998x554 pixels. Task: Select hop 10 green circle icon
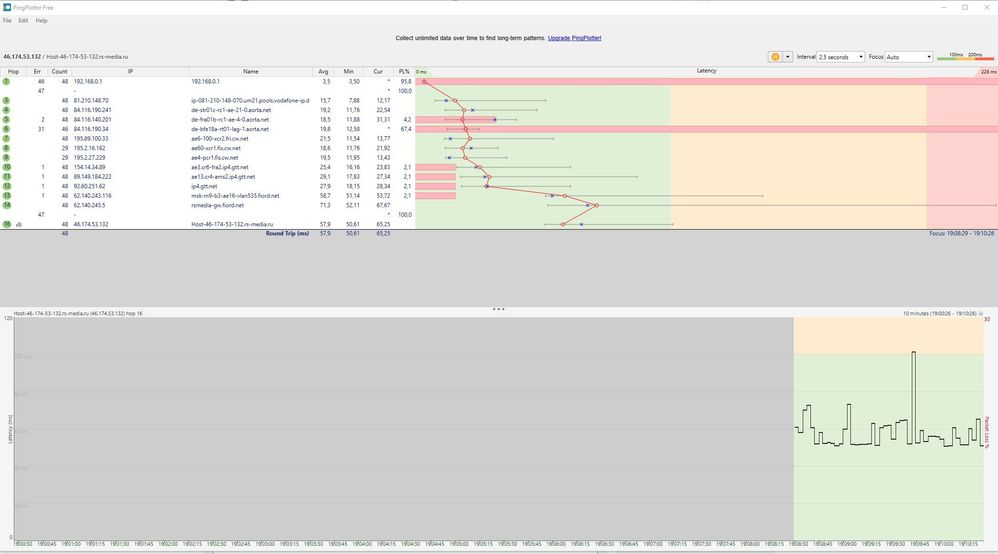6,167
